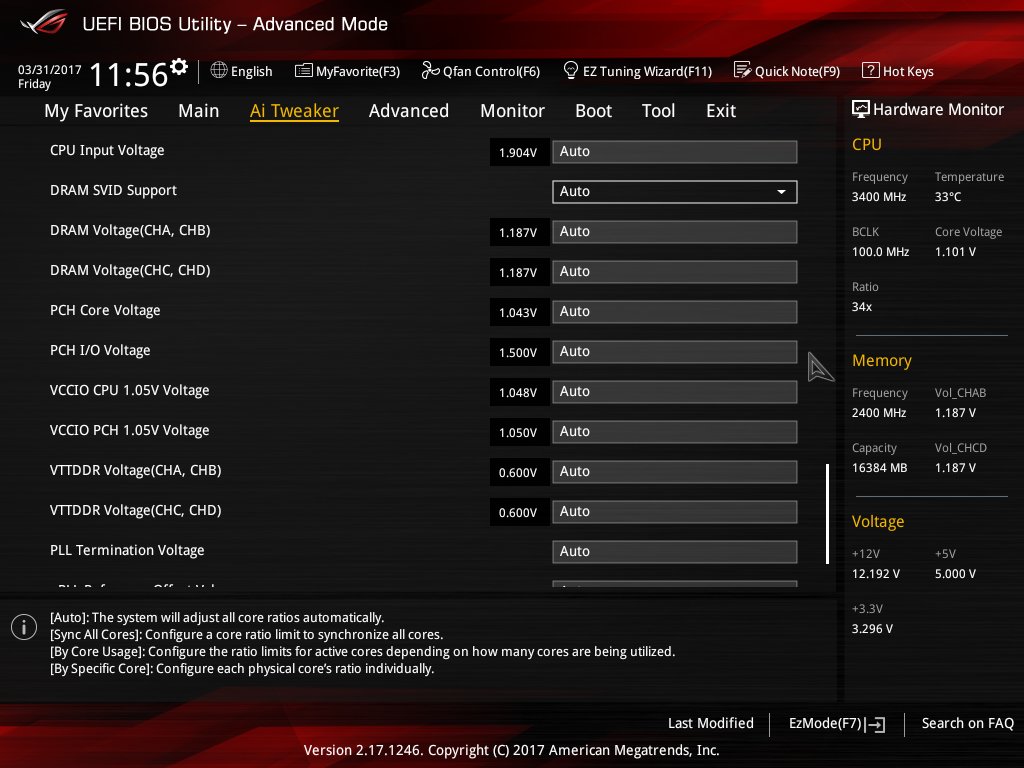This screenshot has height=768, width=1024.
Task: Click the MyFavorite list icon
Action: [304, 71]
